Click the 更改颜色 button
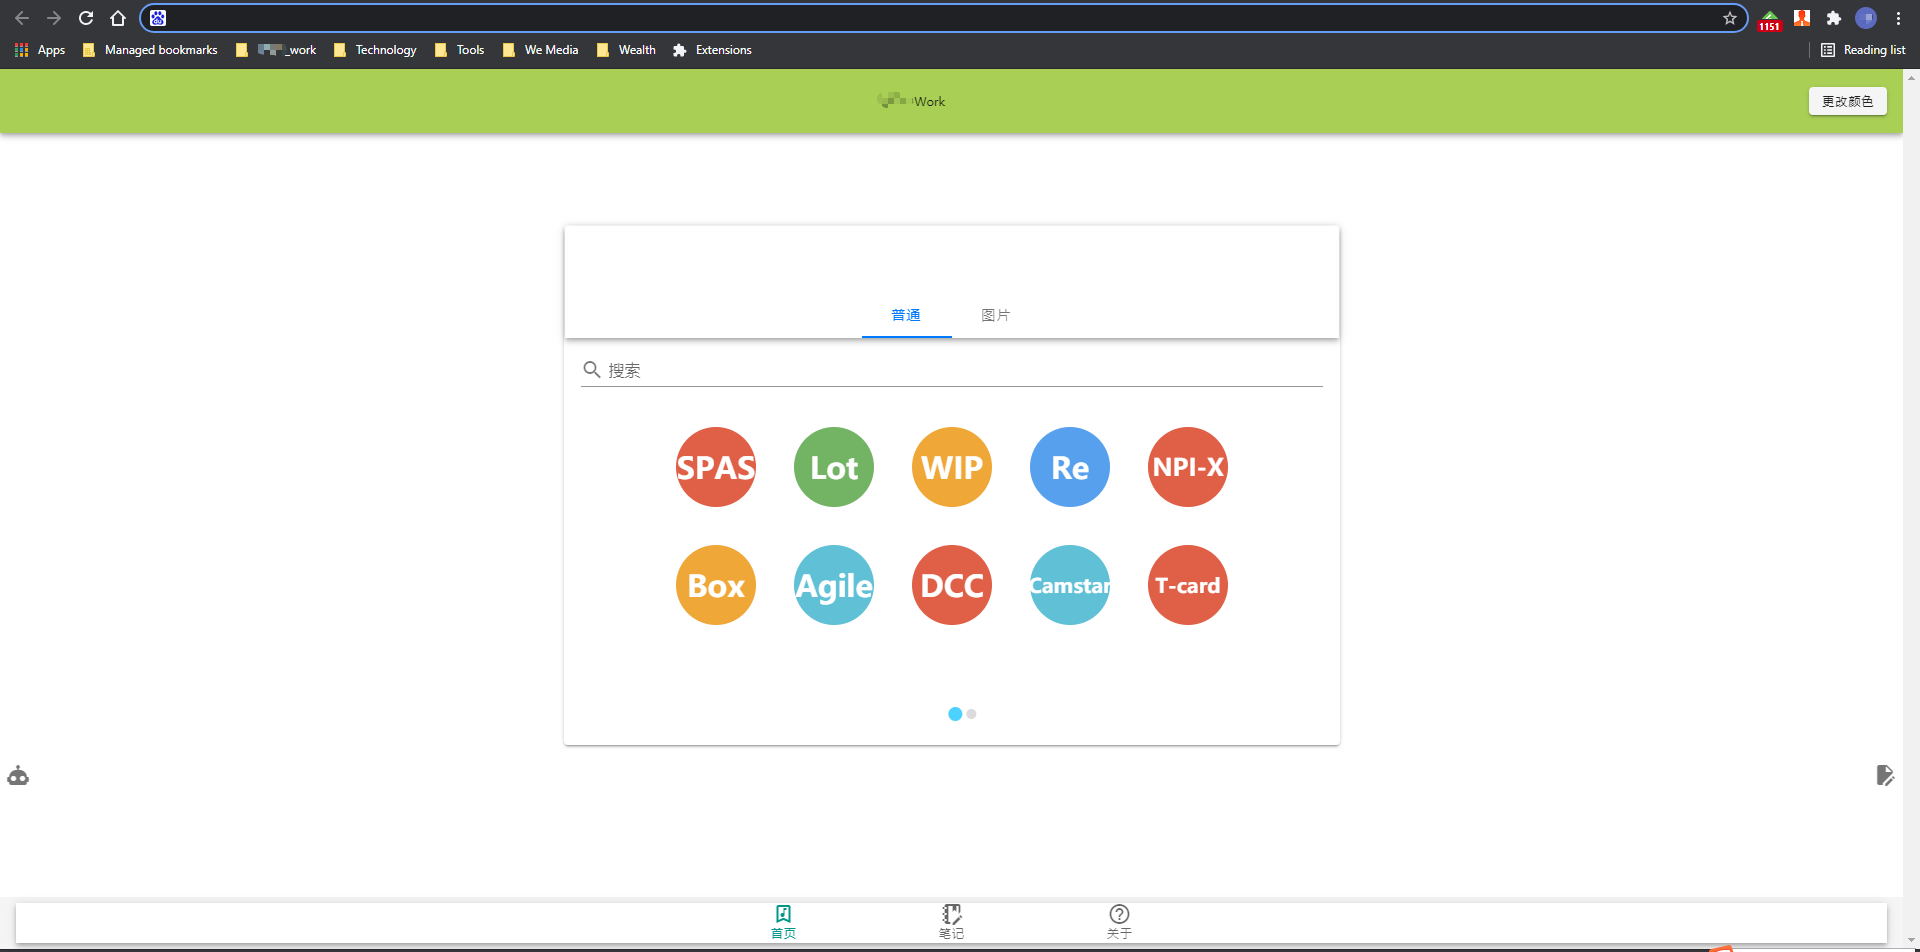Viewport: 1920px width, 952px height. click(x=1847, y=101)
